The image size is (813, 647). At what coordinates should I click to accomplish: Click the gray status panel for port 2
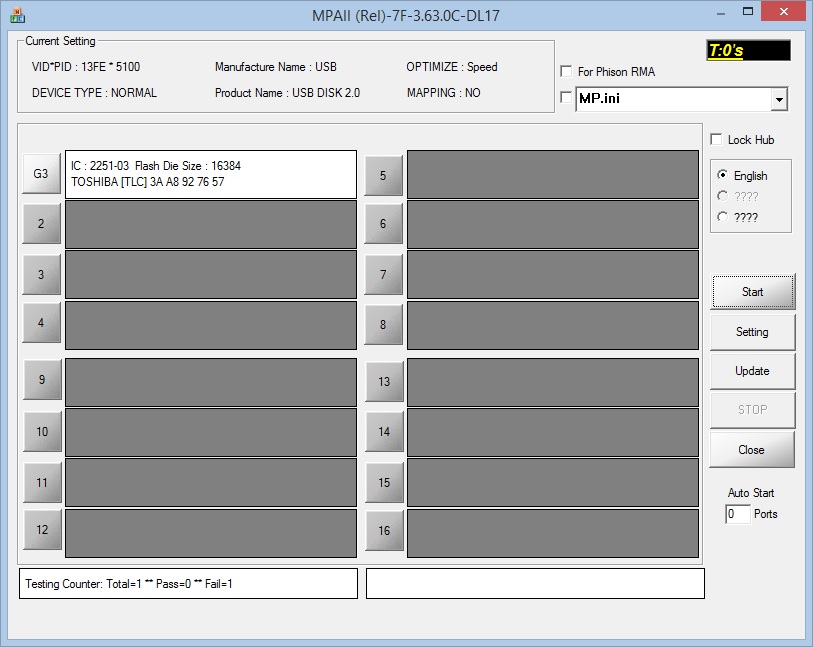211,224
